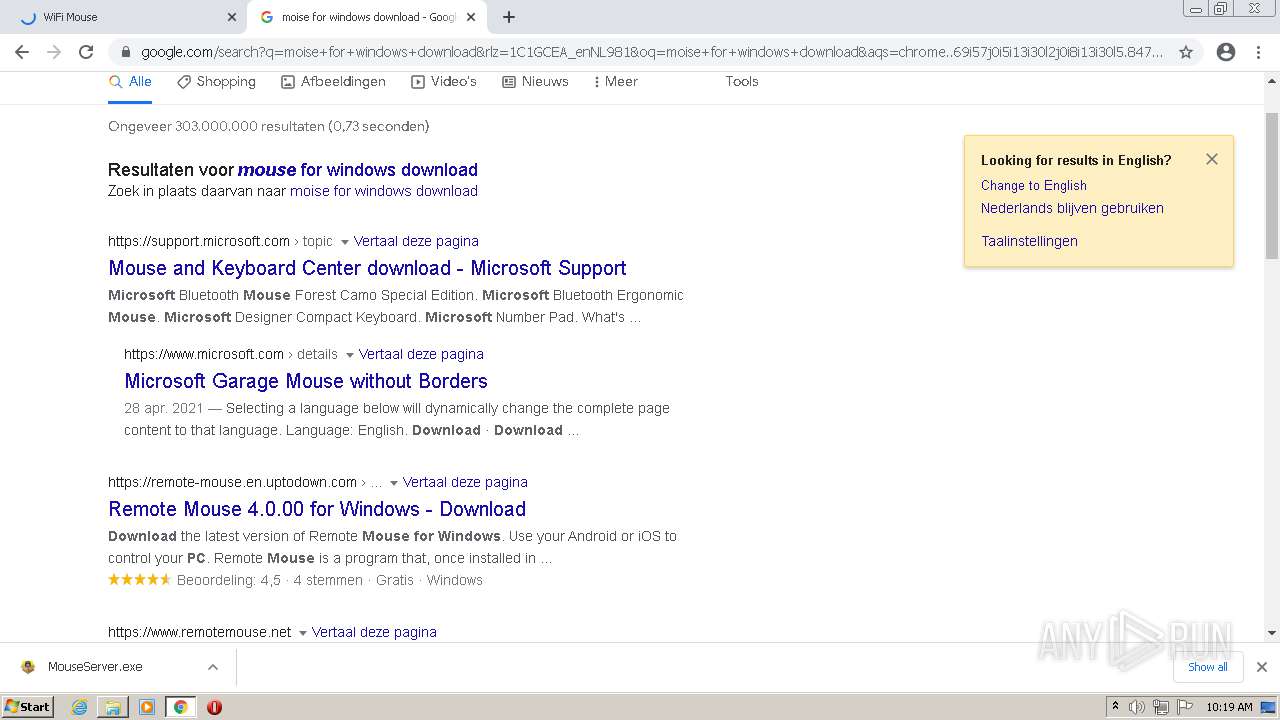Image resolution: width=1280 pixels, height=720 pixels.
Task: Show hidden system tray icons
Action: [x=1116, y=707]
